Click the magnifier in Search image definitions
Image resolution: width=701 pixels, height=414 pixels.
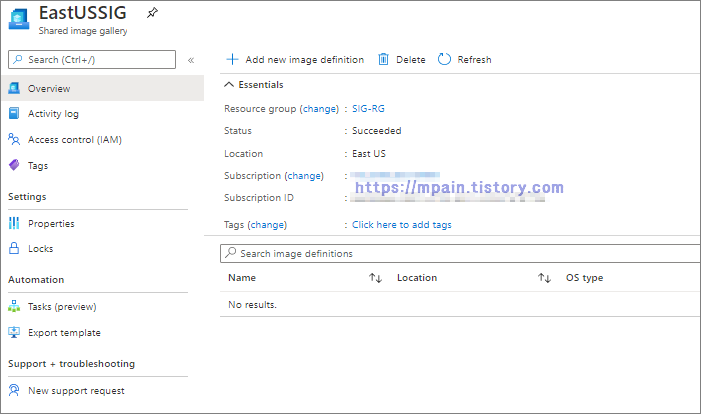231,253
